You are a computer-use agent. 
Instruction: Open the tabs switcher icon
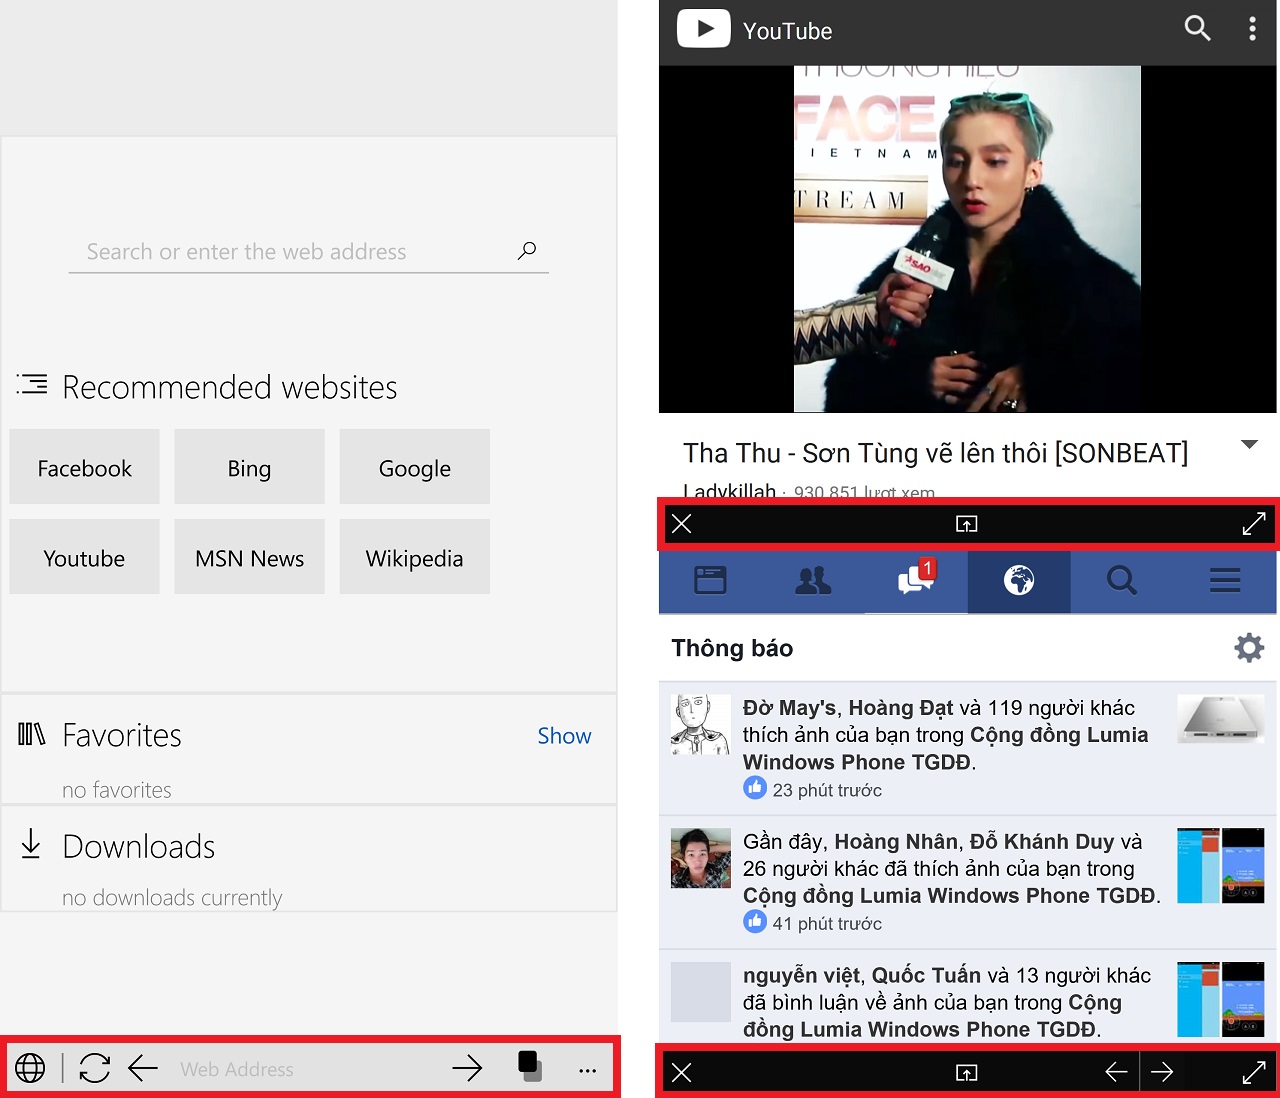pos(530,1066)
